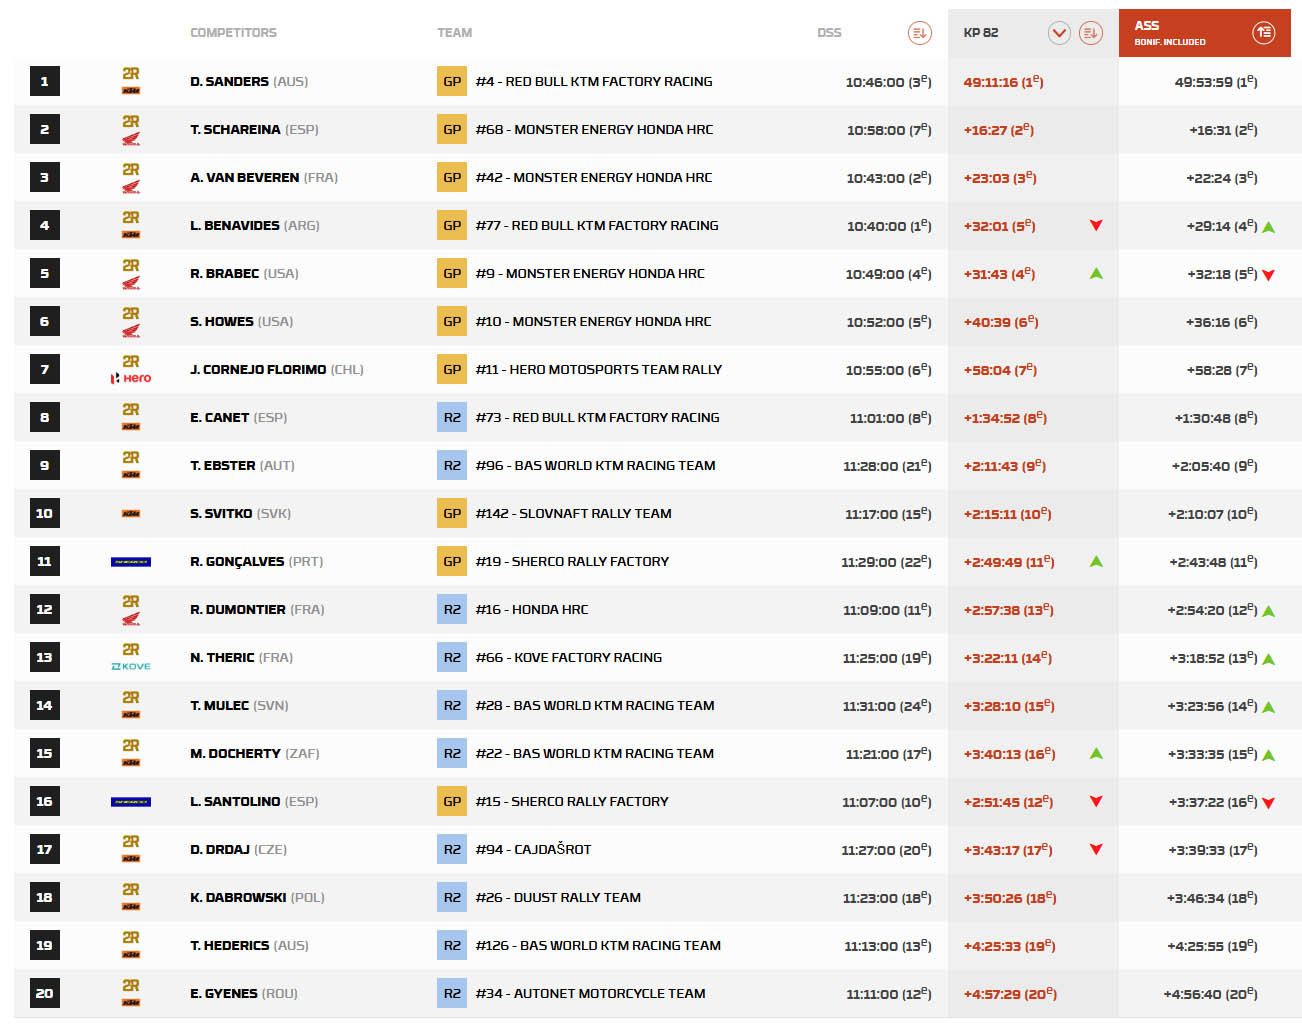Viewport: 1302px width, 1028px height.
Task: Click Hero logo beside J. Cornejo Florimo
Action: pos(131,378)
